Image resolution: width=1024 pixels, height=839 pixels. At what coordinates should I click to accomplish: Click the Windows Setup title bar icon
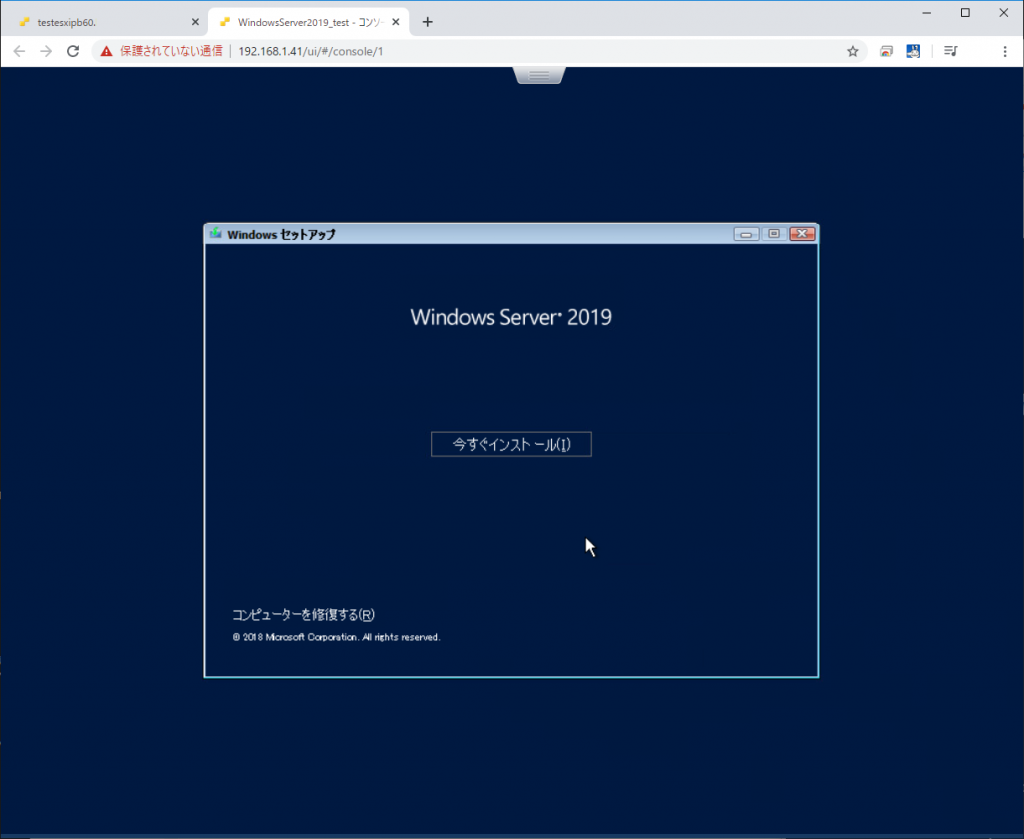(x=216, y=233)
